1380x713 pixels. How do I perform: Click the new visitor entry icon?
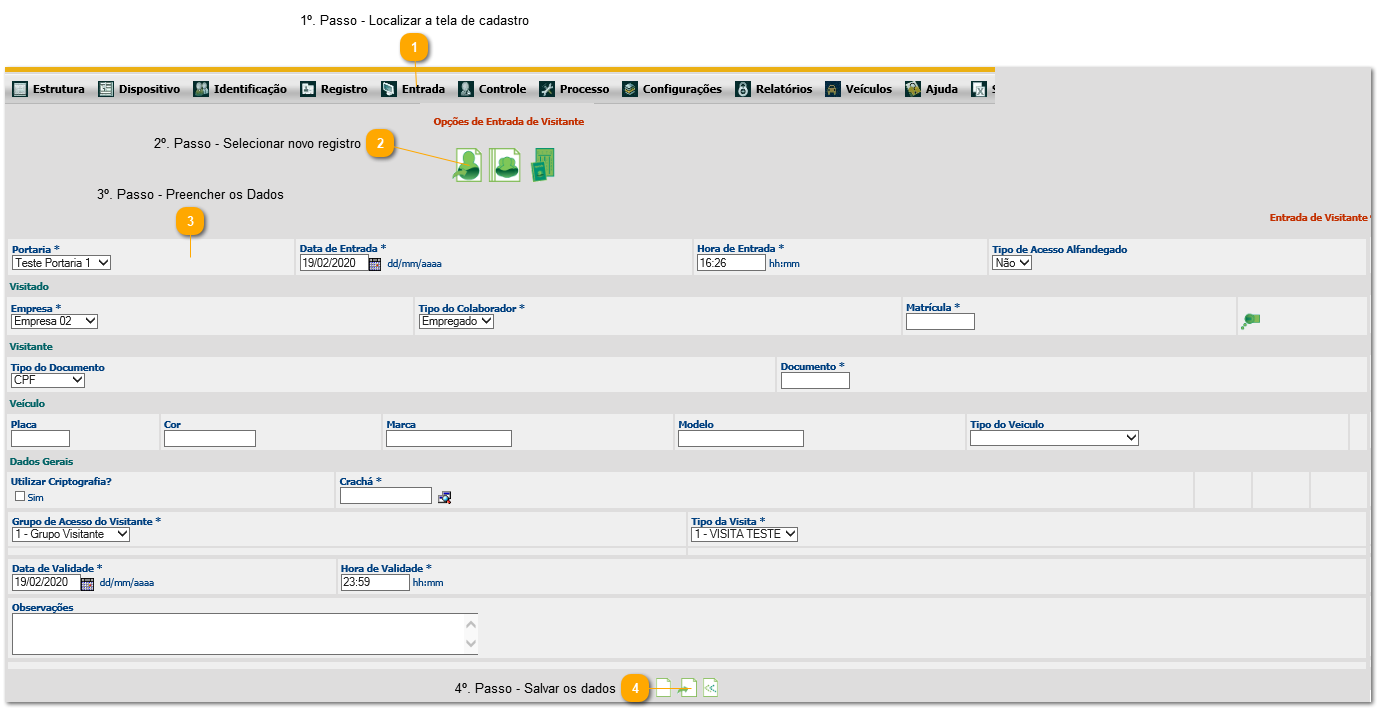[468, 164]
